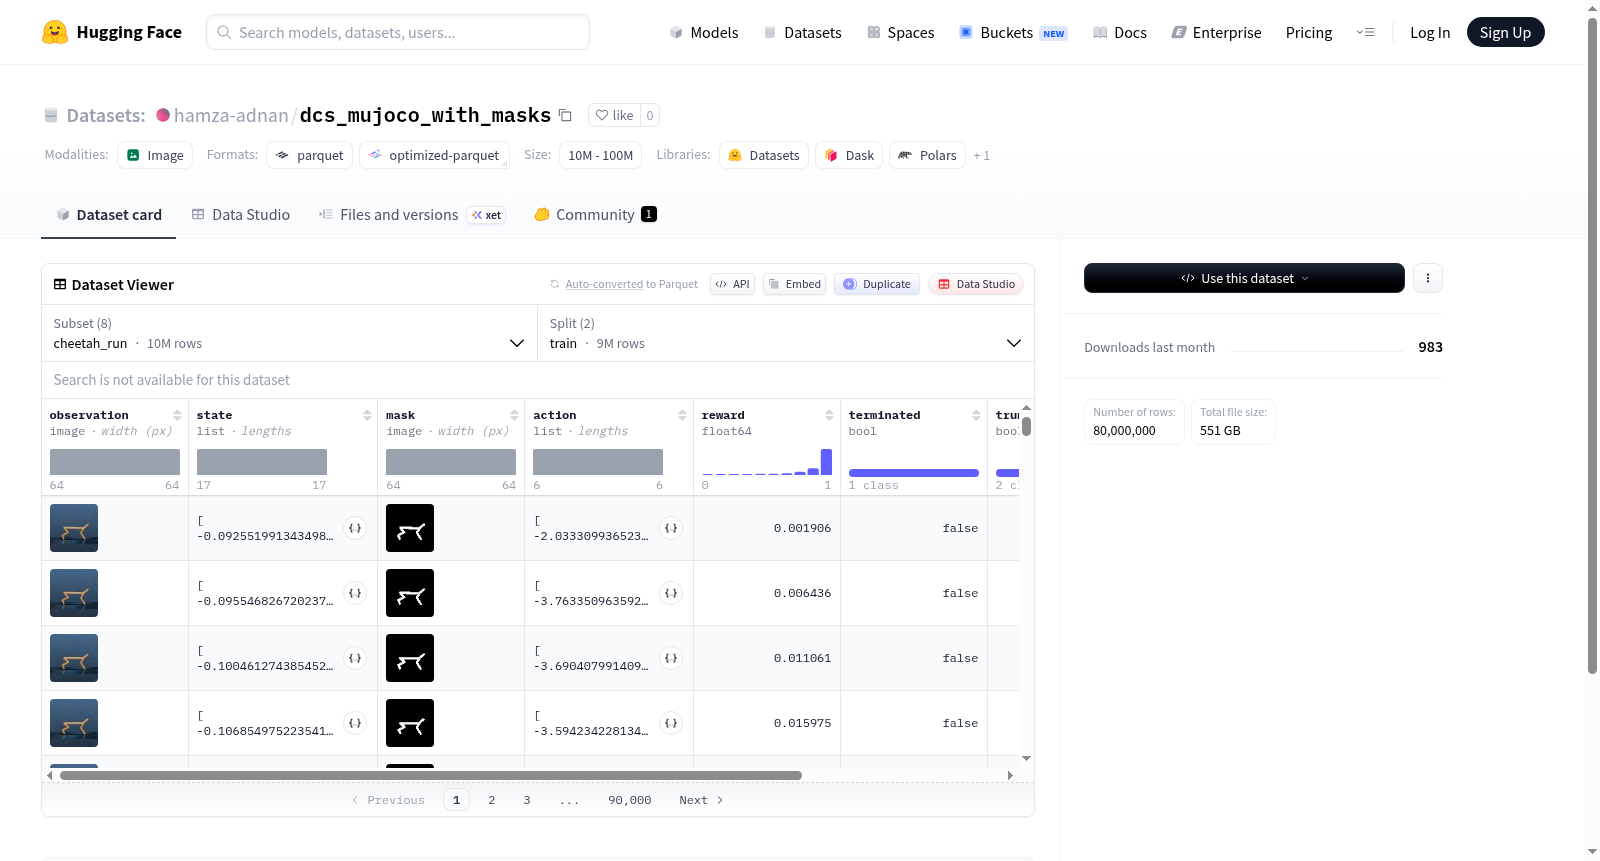Expand action JSON for the -2.0333099 row
The image size is (1600, 861).
point(671,528)
